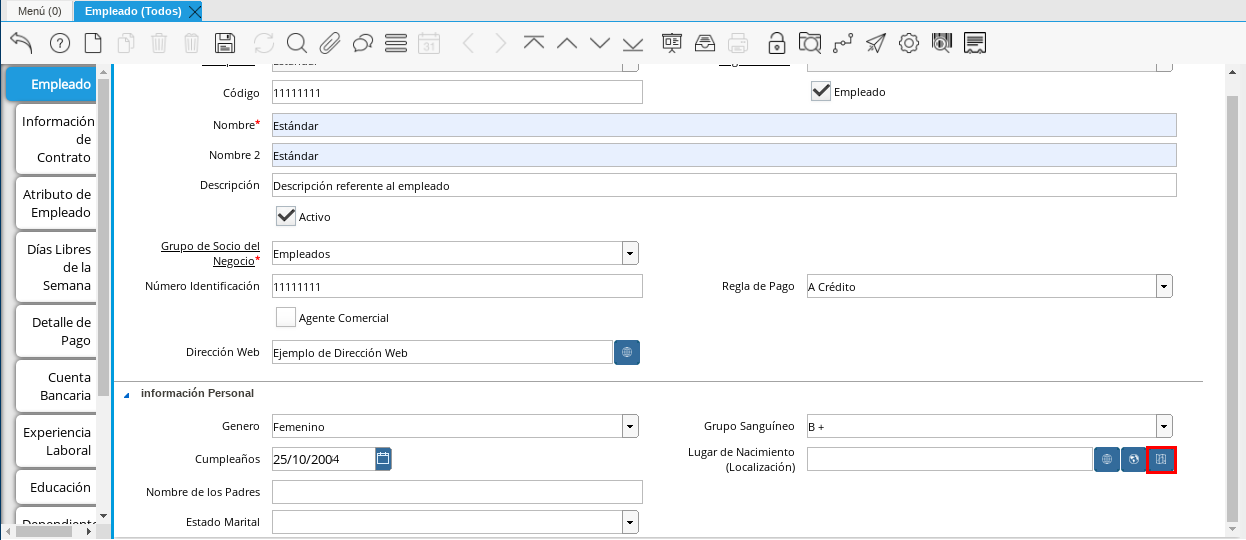Uncheck the Empleado checkbox
Screen dimensions: 1246x540
pos(821,92)
